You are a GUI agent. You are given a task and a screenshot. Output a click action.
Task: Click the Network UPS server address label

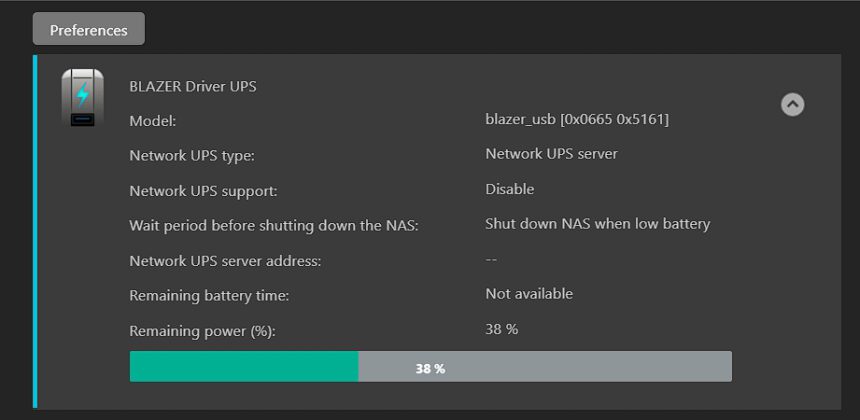tap(225, 261)
